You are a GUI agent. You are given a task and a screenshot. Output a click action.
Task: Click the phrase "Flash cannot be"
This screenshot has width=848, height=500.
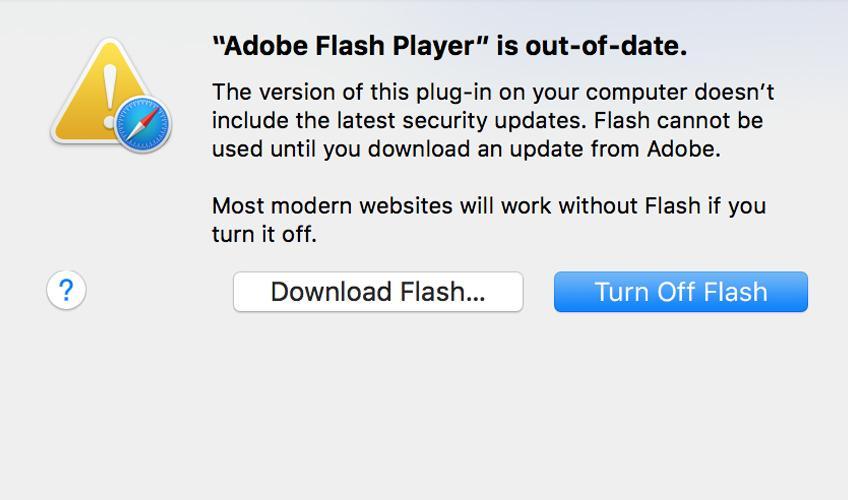[x=678, y=120]
